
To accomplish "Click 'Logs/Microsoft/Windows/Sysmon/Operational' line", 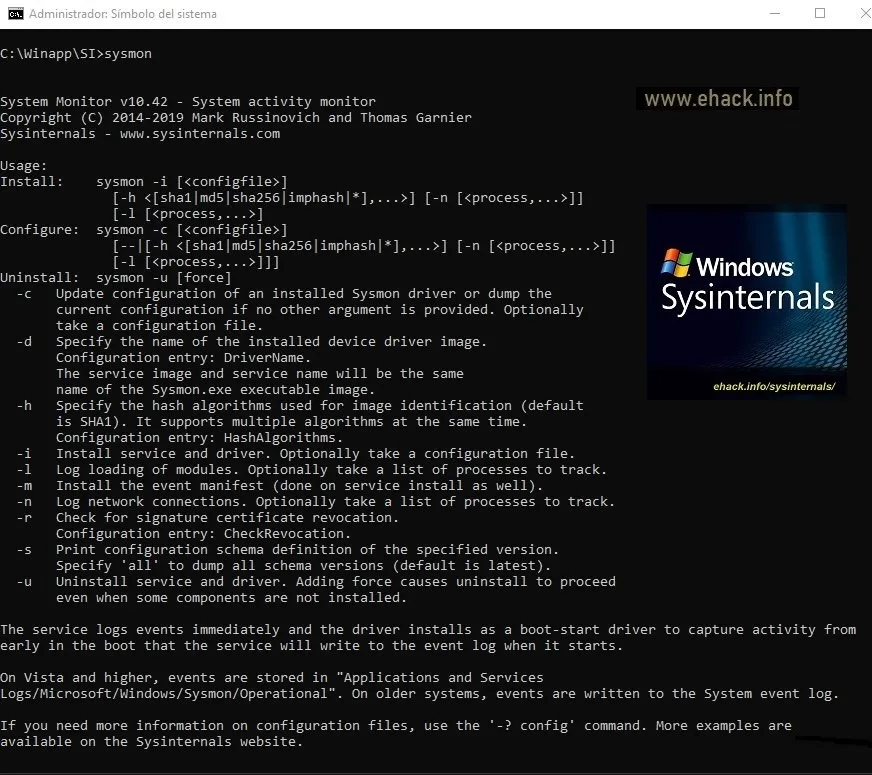I will [x=420, y=694].
